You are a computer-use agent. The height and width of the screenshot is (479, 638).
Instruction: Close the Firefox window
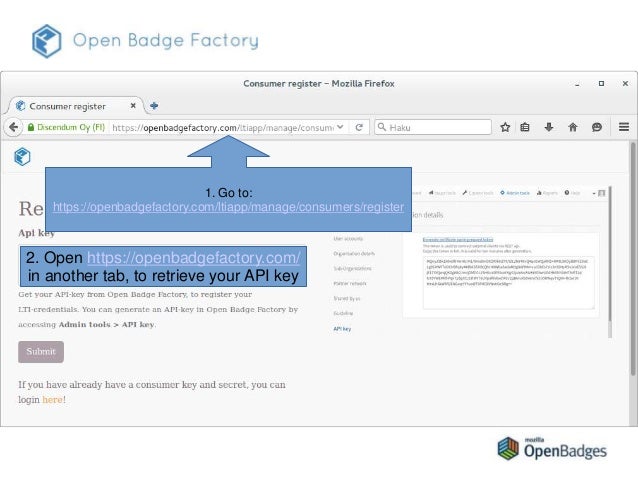[625, 83]
